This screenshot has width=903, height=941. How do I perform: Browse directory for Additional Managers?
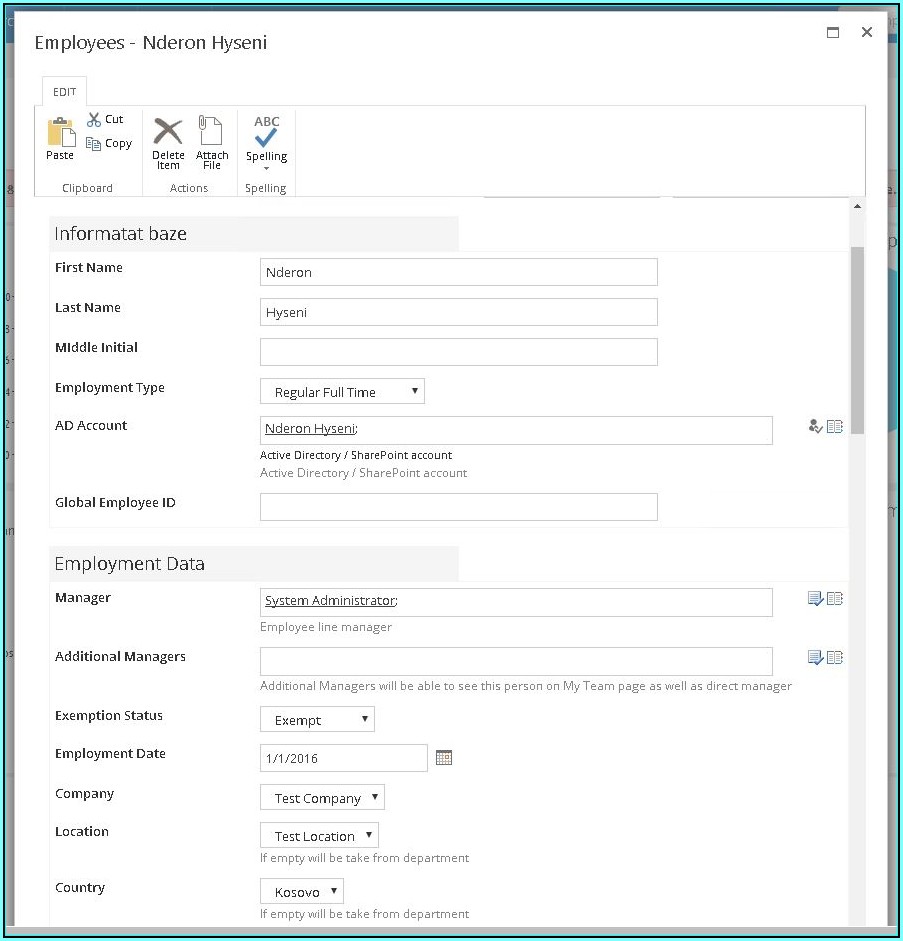coord(835,657)
